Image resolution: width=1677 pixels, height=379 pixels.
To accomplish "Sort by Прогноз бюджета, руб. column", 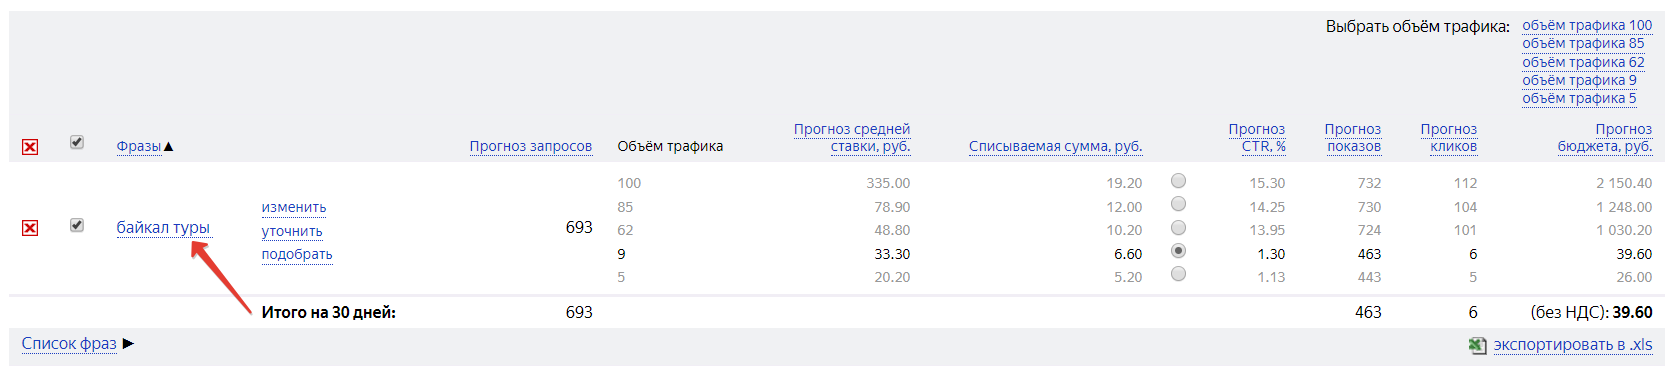I will (x=1605, y=137).
